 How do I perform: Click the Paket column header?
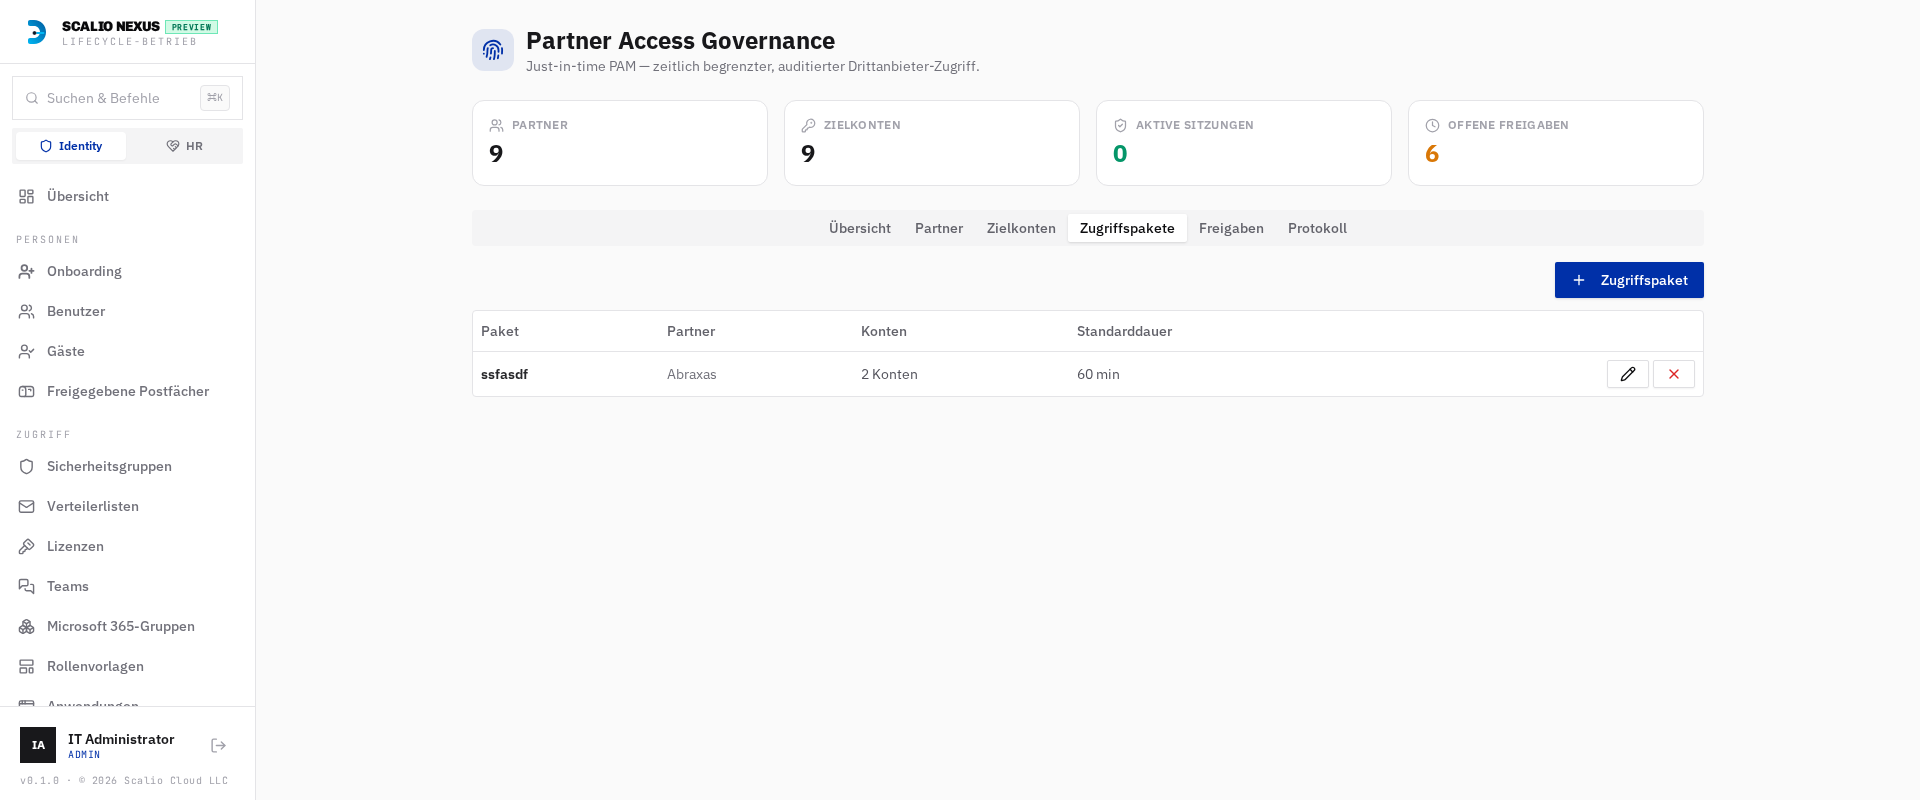point(500,331)
